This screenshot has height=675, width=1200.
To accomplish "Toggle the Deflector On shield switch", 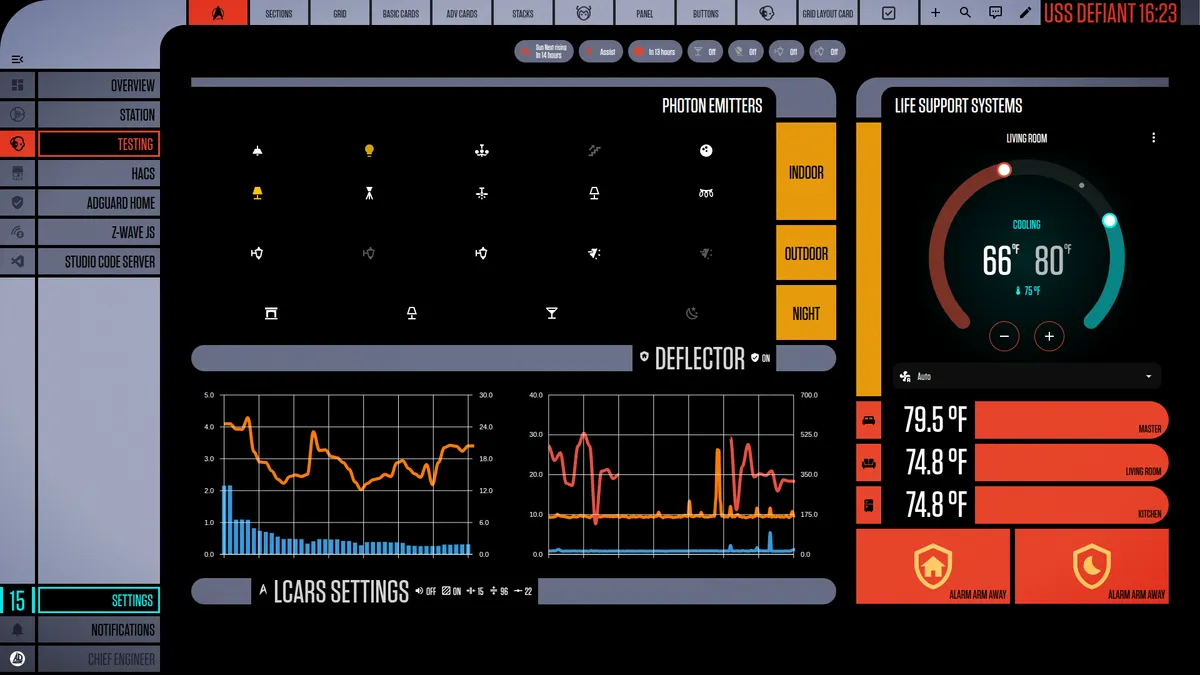I will click(760, 358).
